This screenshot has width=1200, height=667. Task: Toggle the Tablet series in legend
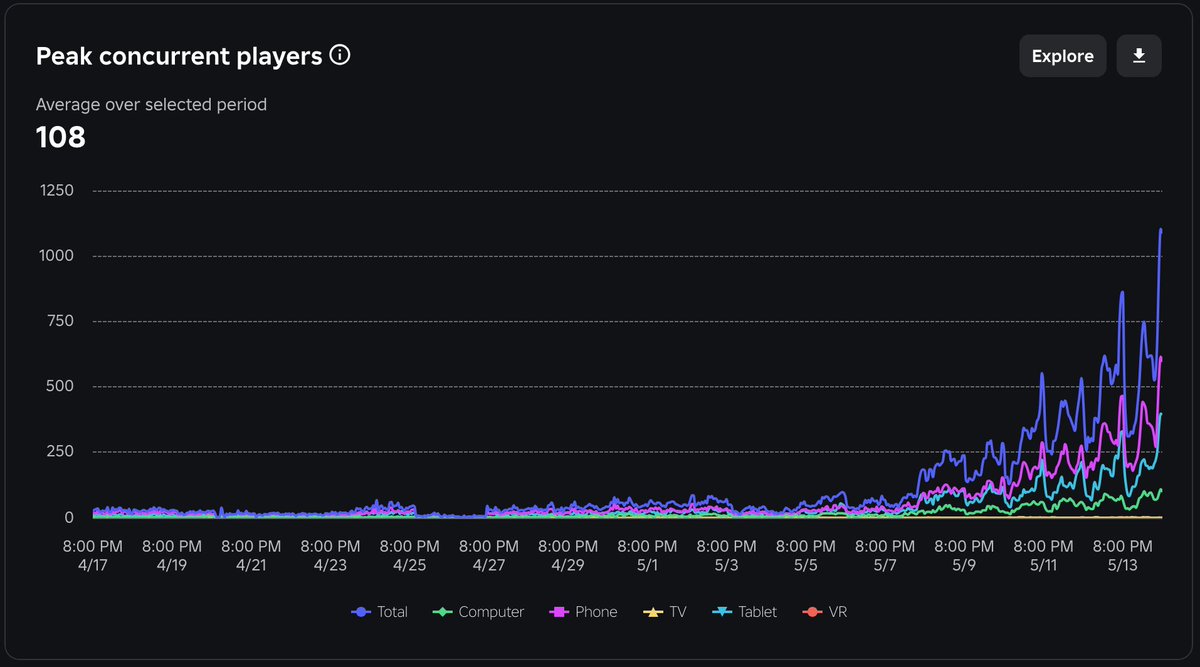point(744,612)
